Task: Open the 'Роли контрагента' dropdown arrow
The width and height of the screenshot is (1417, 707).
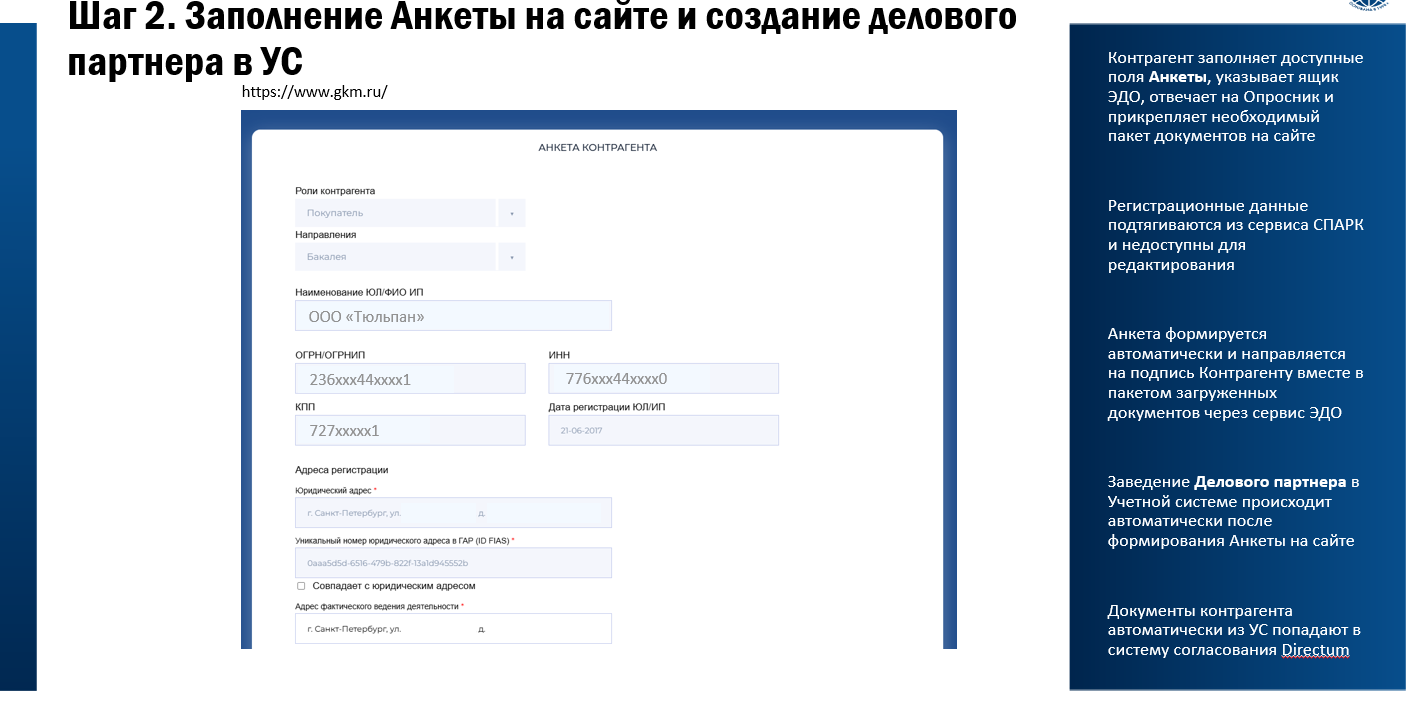Action: 511,213
